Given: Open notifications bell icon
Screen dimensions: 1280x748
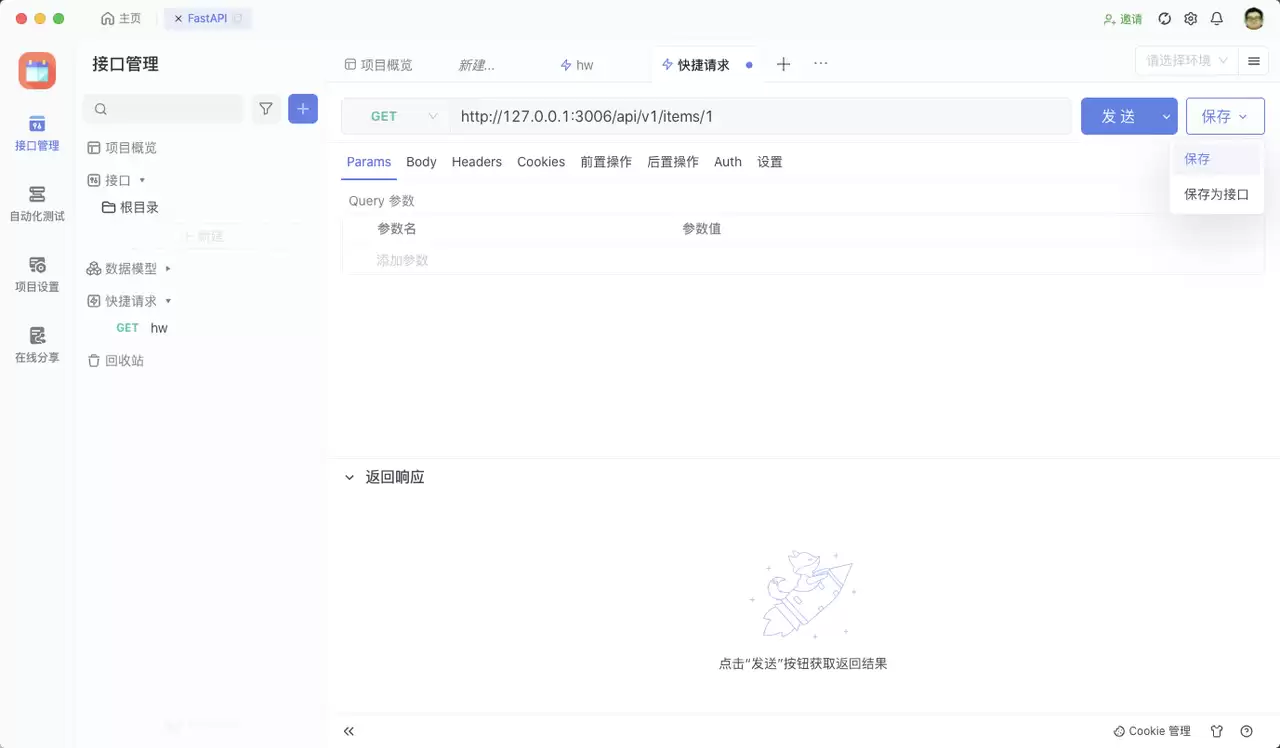Looking at the screenshot, I should [1217, 19].
